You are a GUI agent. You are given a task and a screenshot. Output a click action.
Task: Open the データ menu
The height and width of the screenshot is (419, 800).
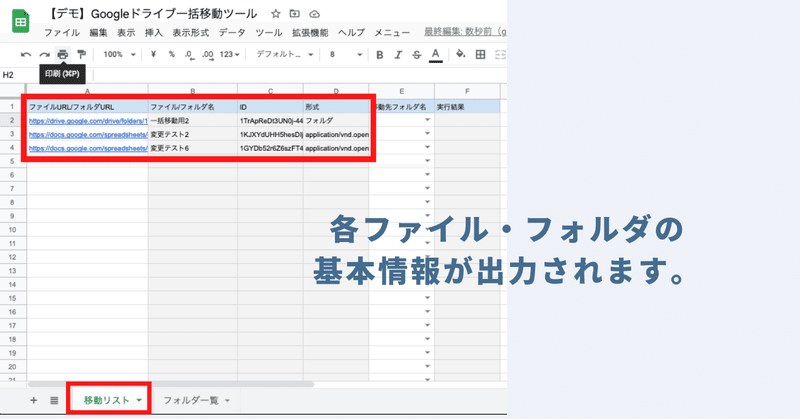232,33
